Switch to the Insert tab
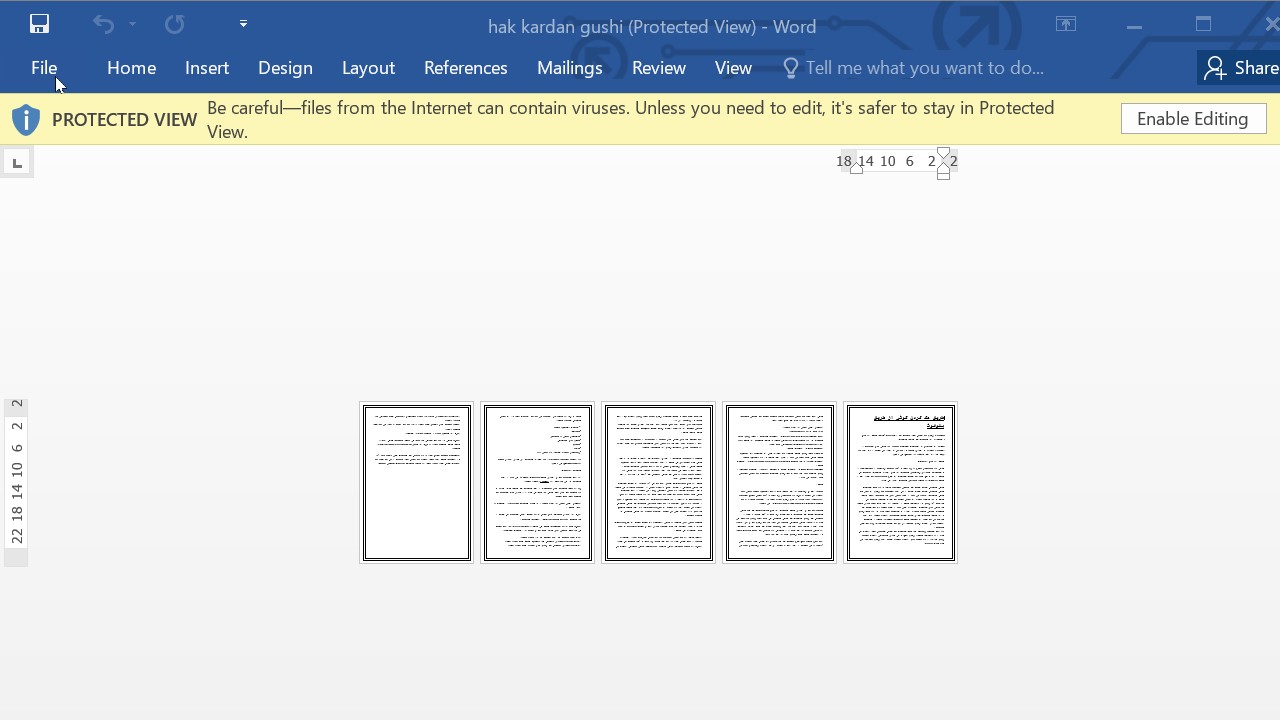1280x720 pixels. click(x=207, y=68)
